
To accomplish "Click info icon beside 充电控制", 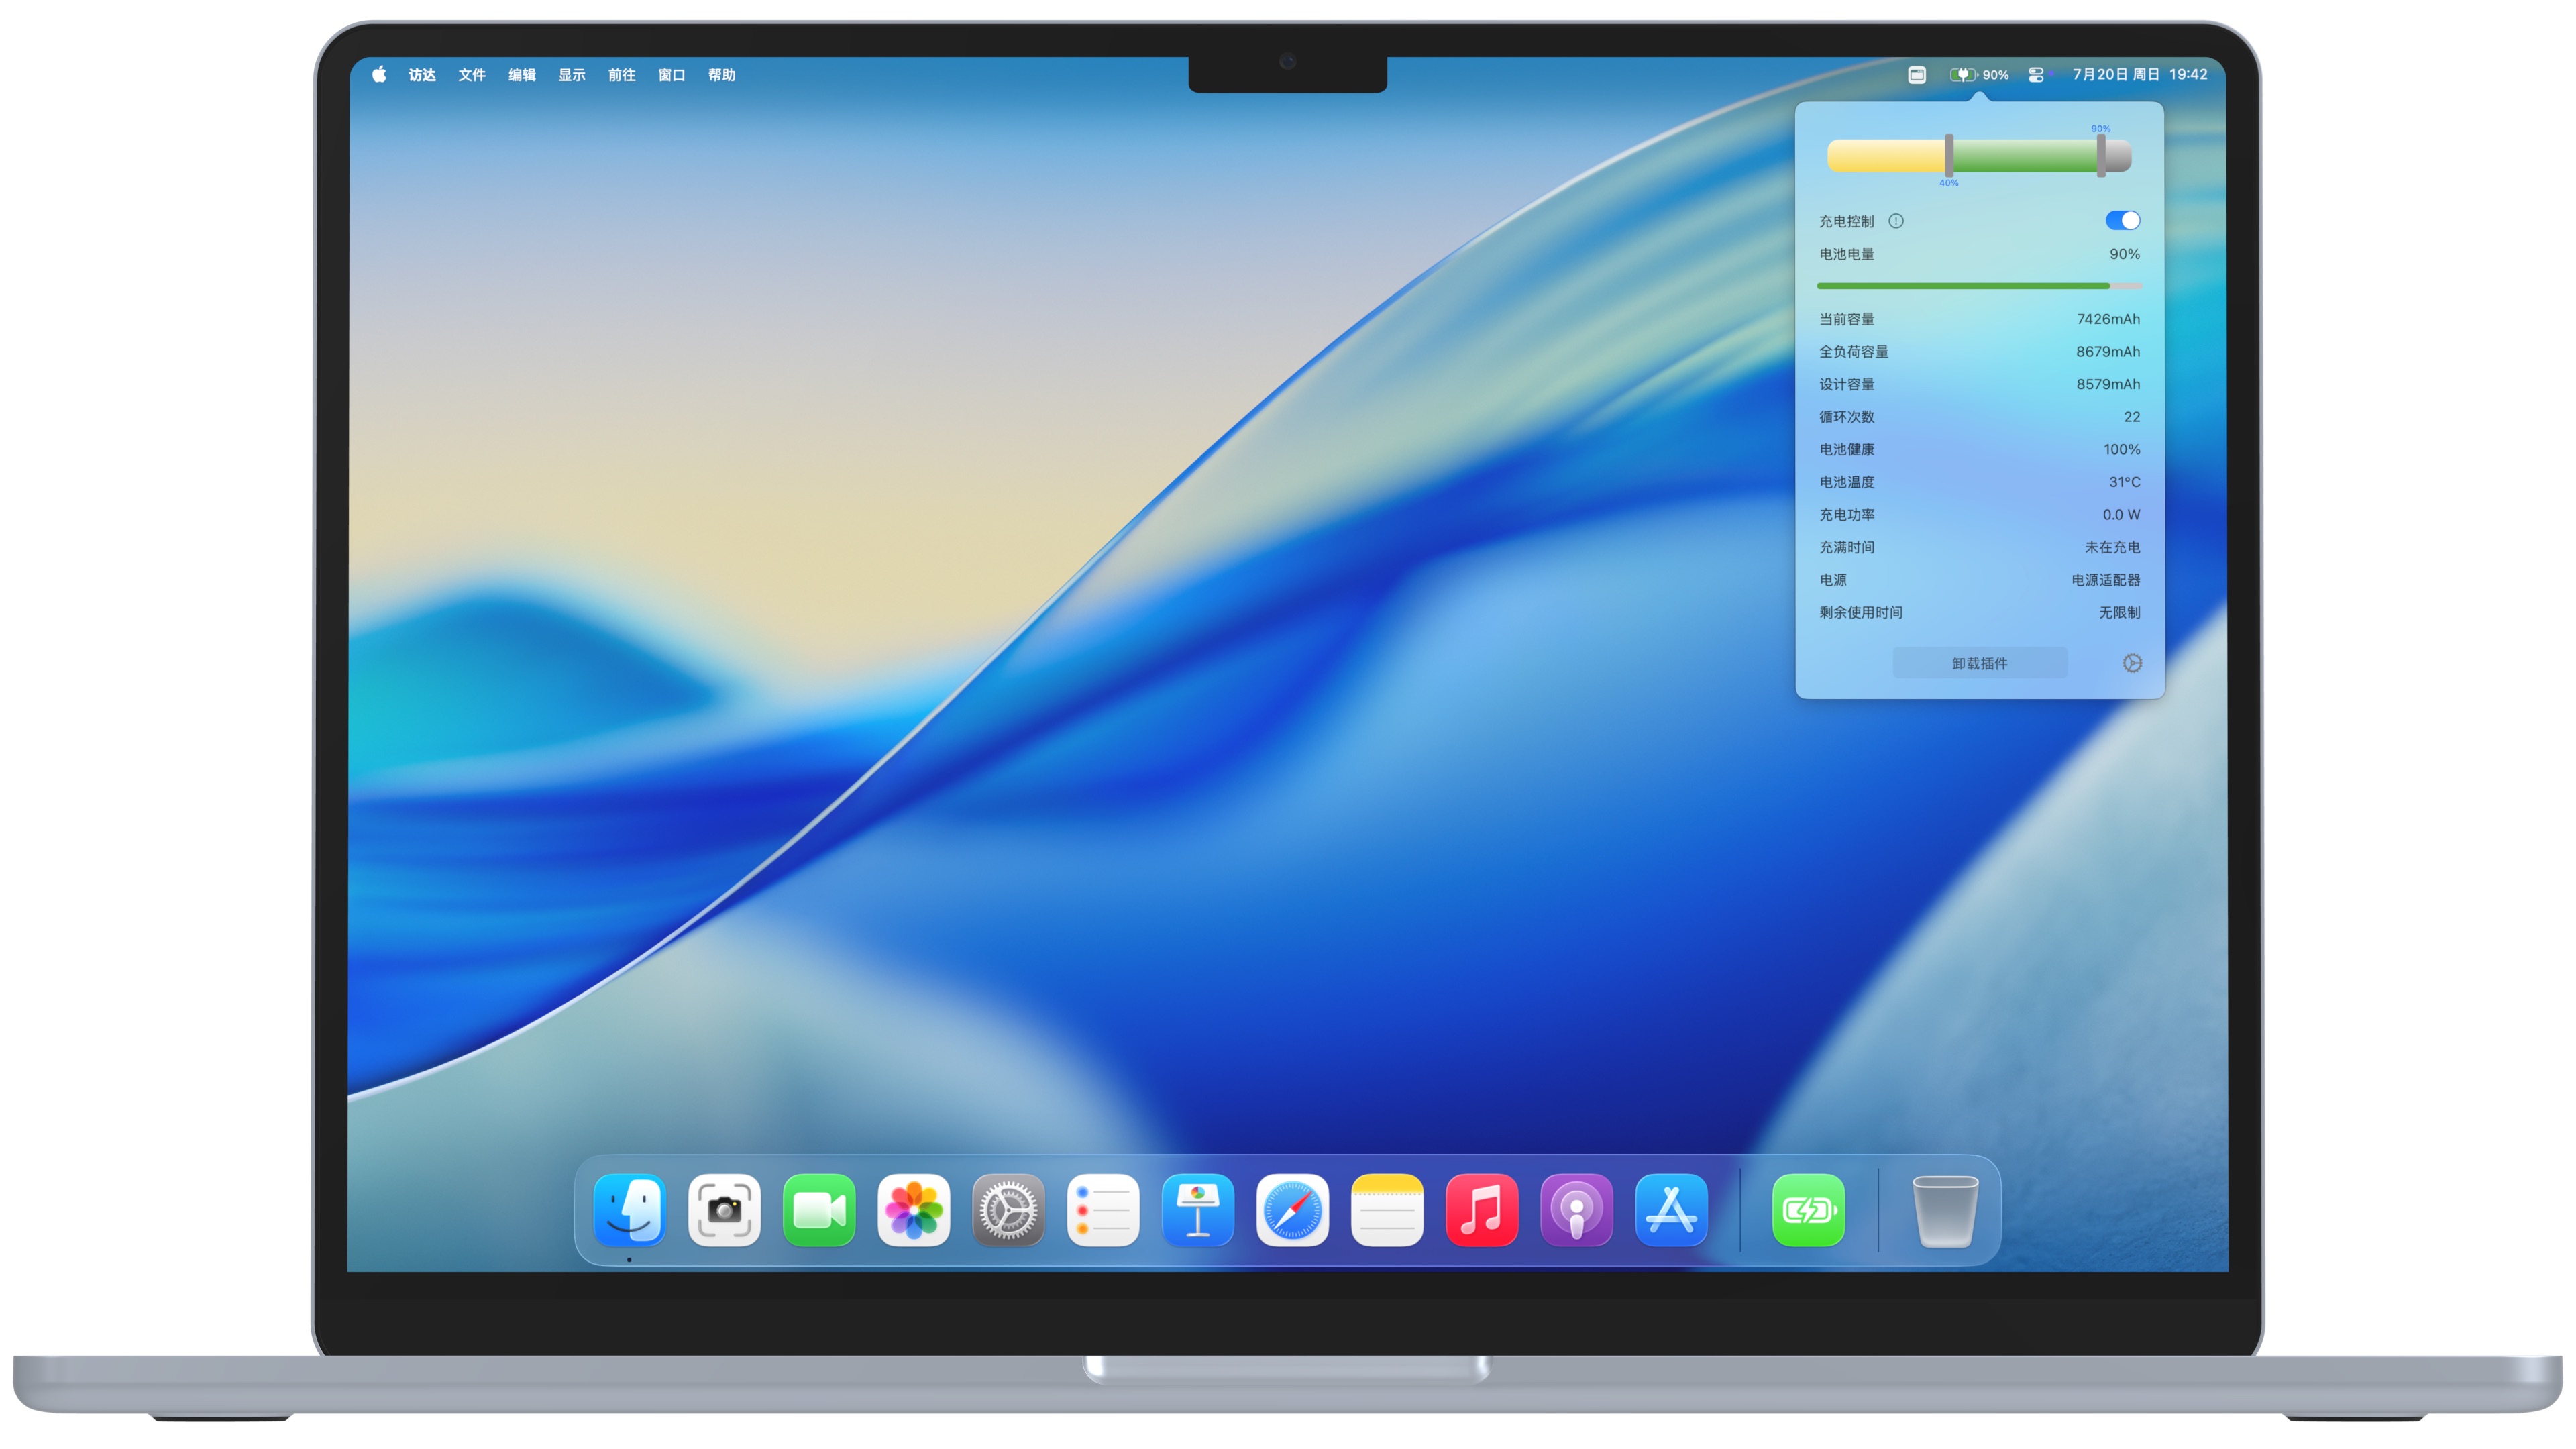I will pyautogui.click(x=1896, y=221).
